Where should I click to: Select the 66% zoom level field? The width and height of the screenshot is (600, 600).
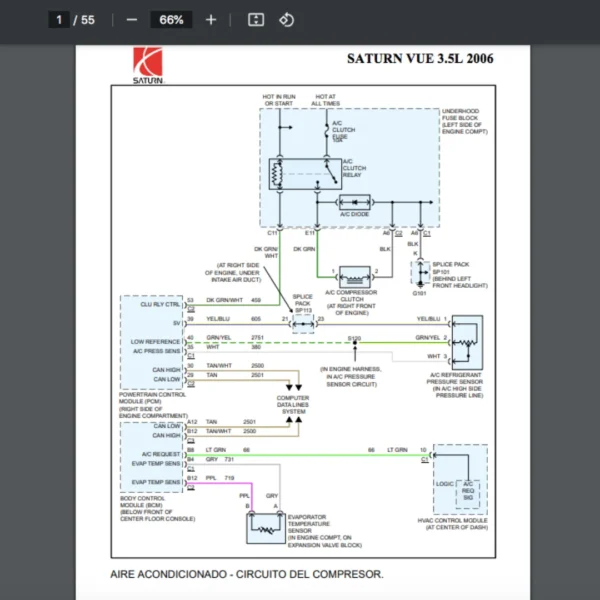[x=171, y=20]
